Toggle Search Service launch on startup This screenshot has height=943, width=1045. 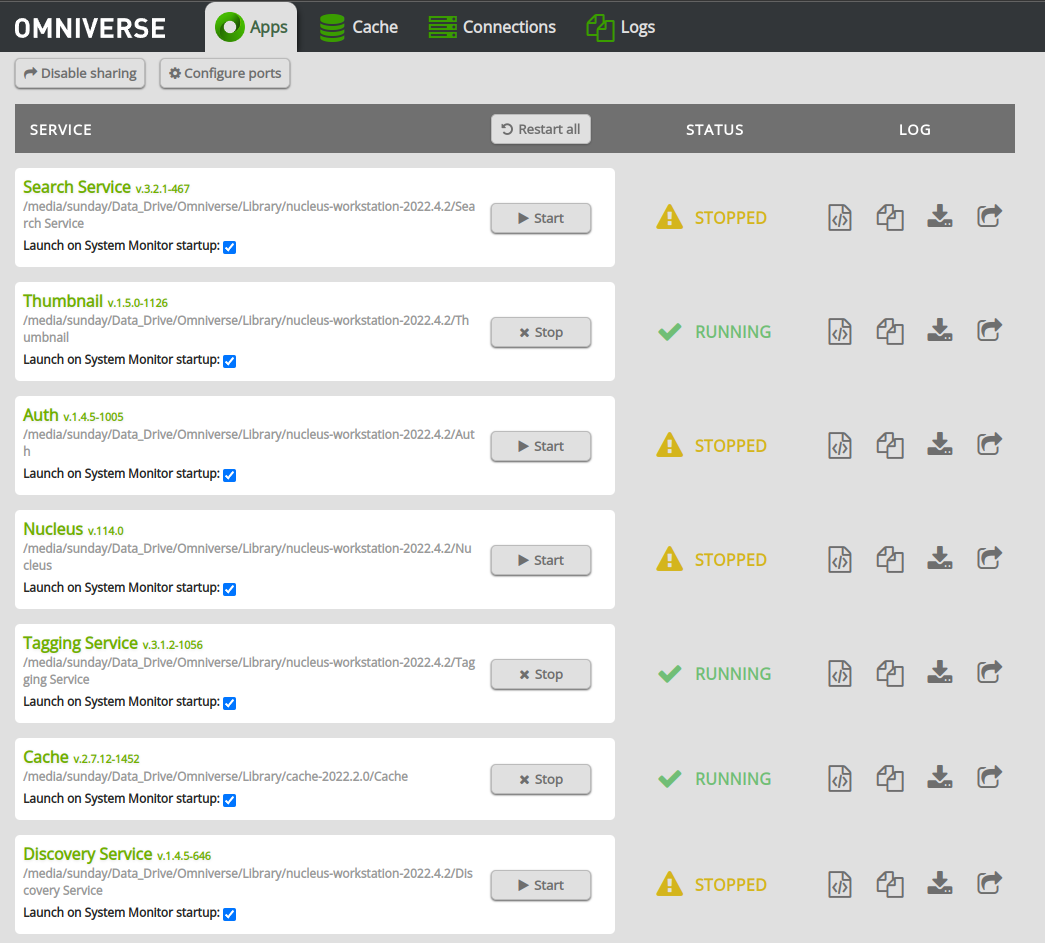(229, 246)
